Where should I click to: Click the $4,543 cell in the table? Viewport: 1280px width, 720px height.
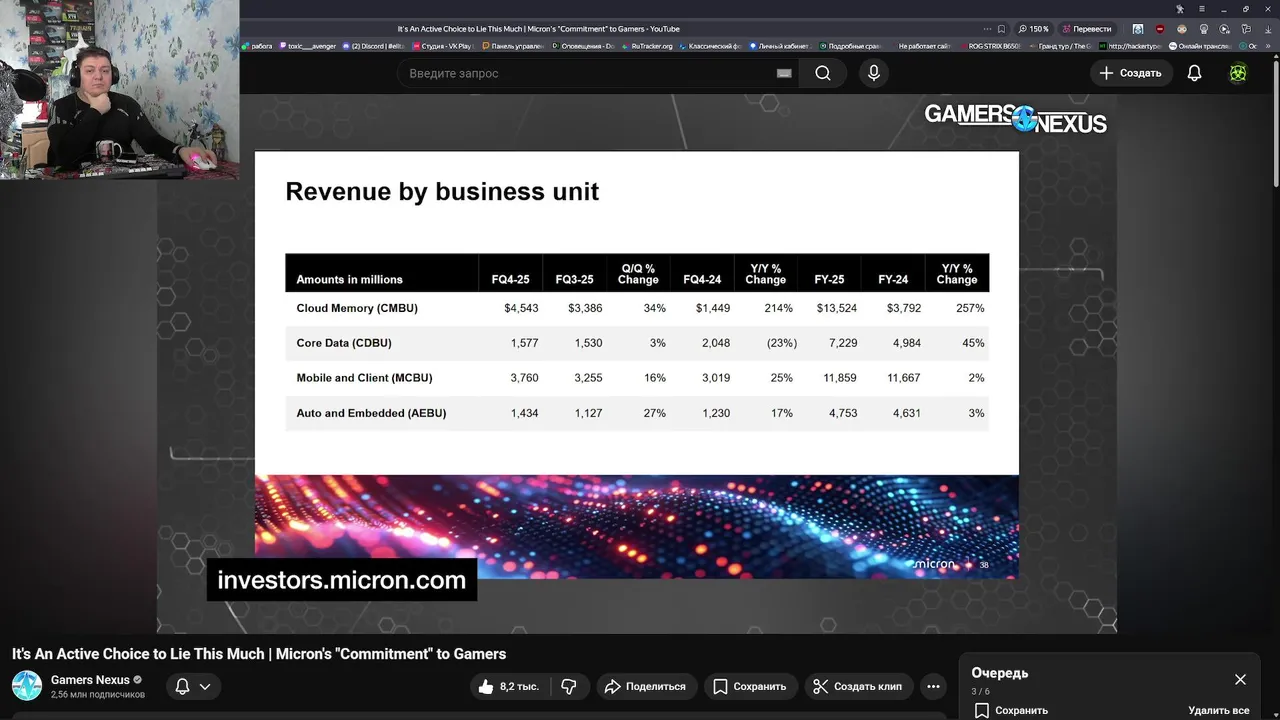pos(521,308)
